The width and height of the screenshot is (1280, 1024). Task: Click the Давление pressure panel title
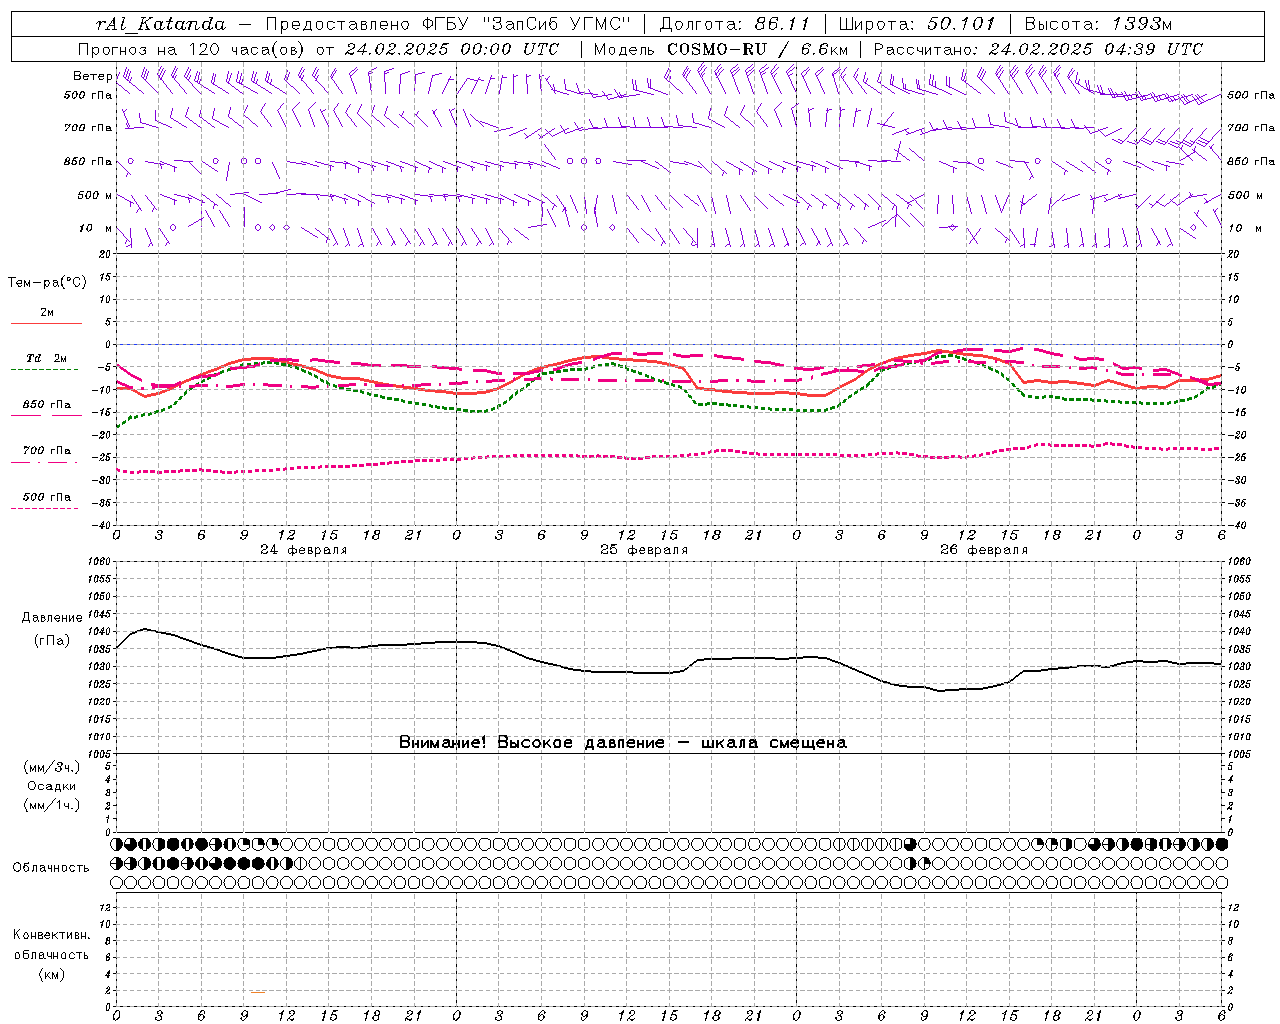[x=52, y=618]
